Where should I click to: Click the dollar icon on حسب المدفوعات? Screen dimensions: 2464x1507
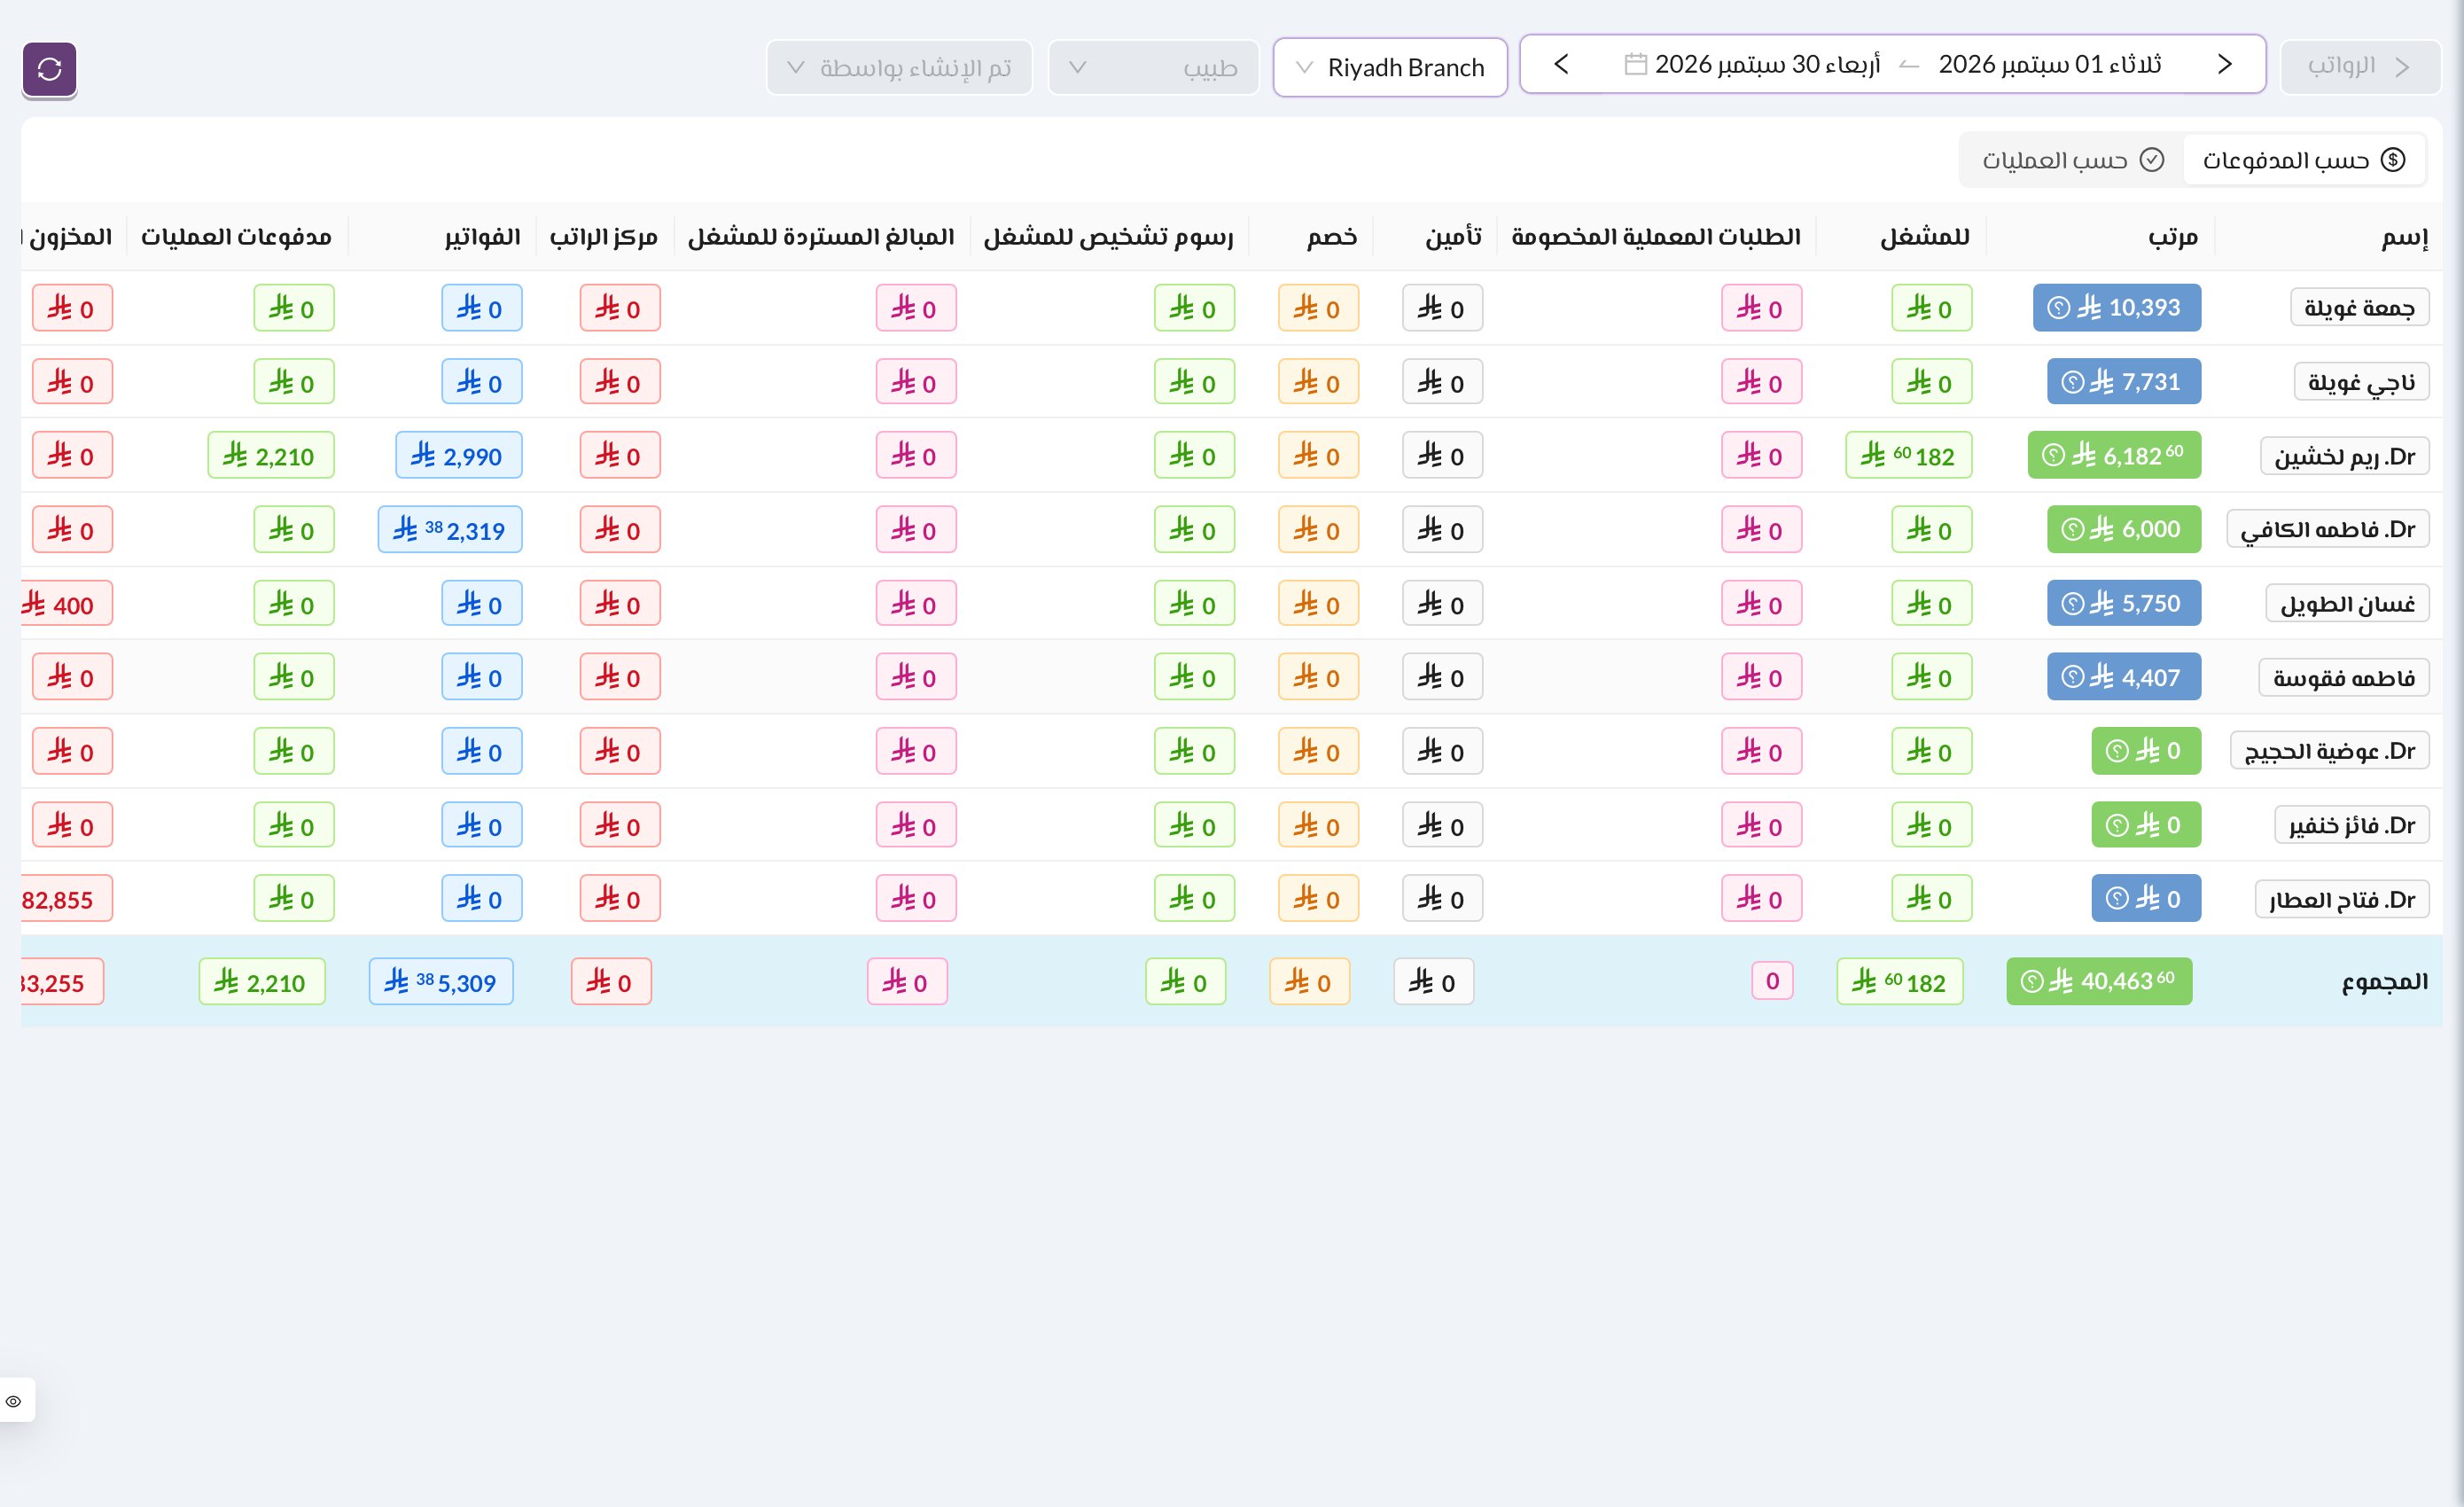(x=2393, y=160)
